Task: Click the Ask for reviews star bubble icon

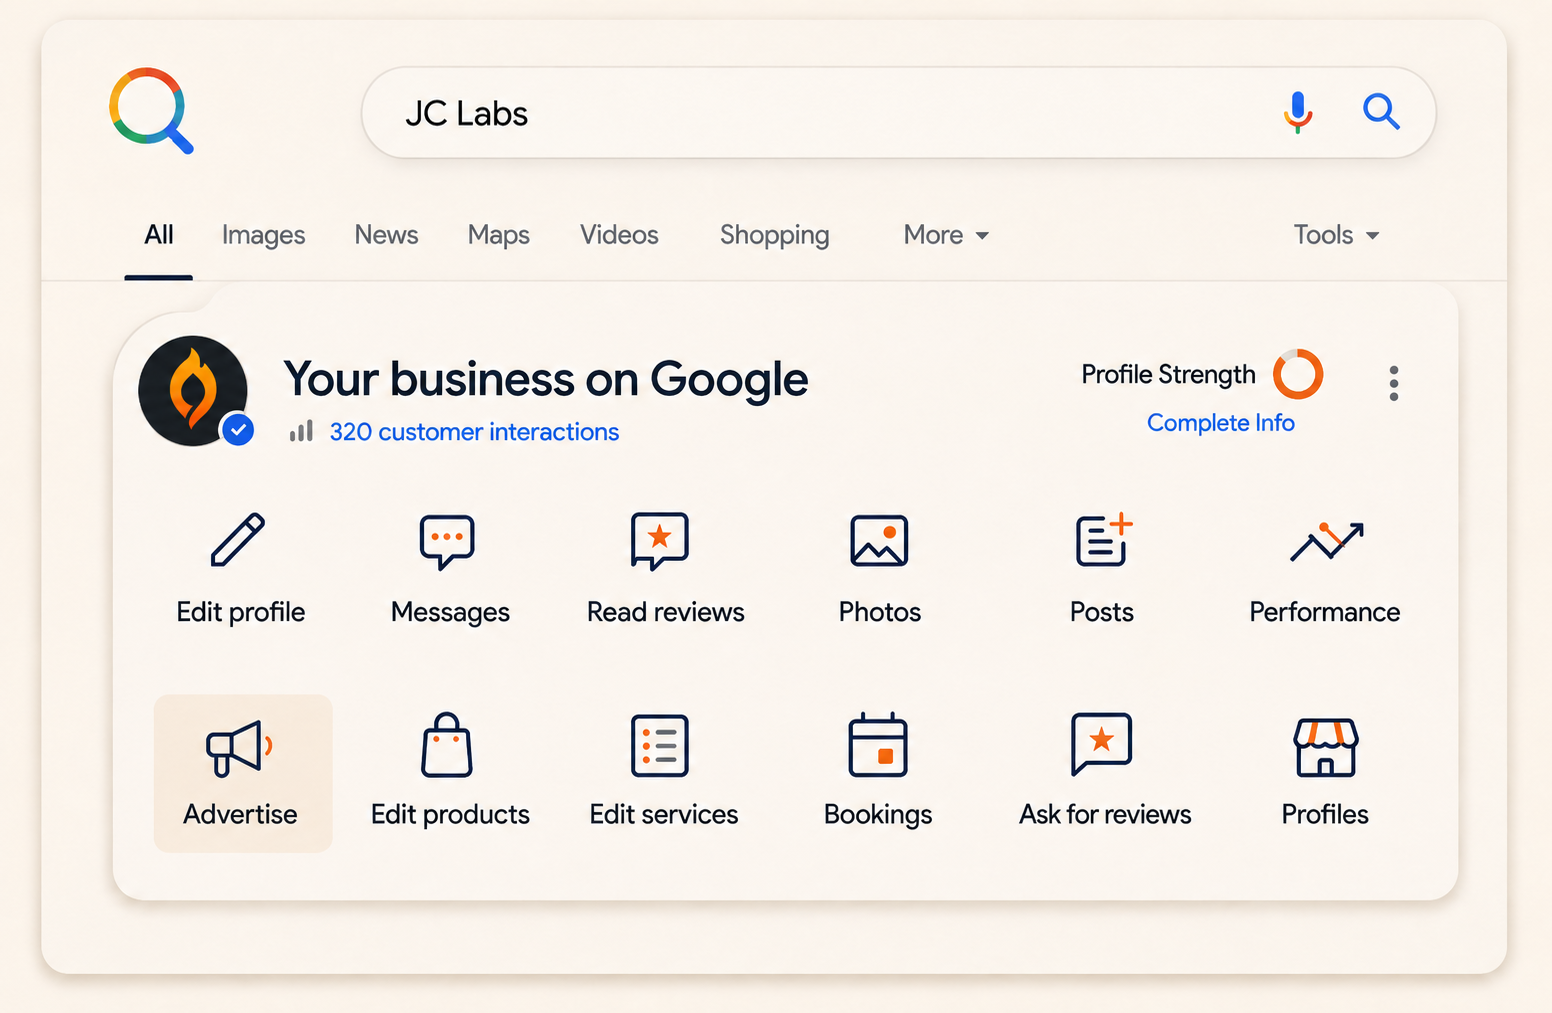Action: pos(1101,744)
